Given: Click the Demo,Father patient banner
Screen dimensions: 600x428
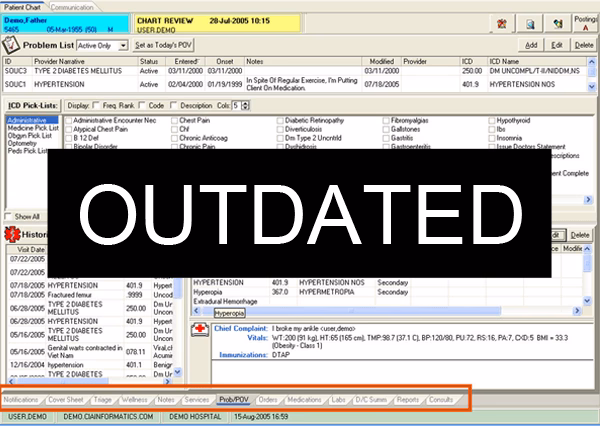Looking at the screenshot, I should [x=65, y=24].
